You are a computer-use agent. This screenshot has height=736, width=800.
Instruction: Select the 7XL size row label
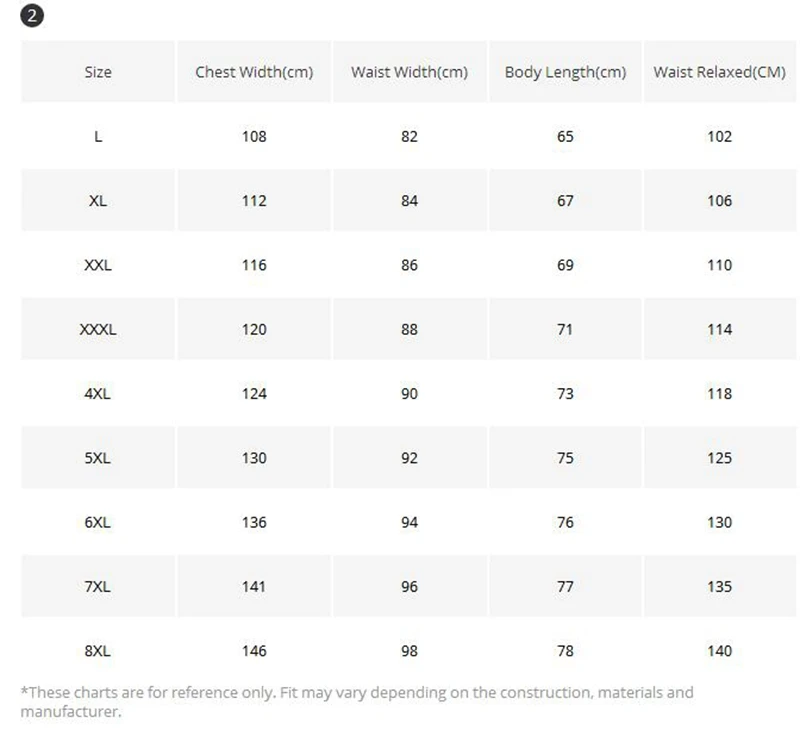(97, 586)
